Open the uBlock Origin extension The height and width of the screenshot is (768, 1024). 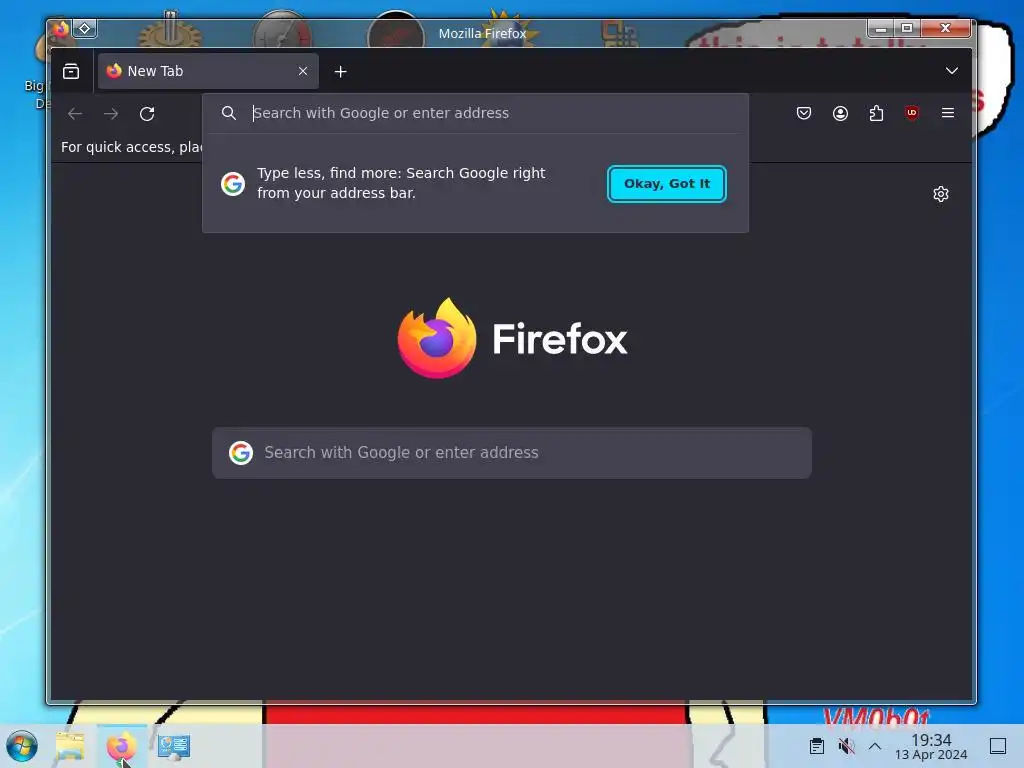click(x=912, y=113)
